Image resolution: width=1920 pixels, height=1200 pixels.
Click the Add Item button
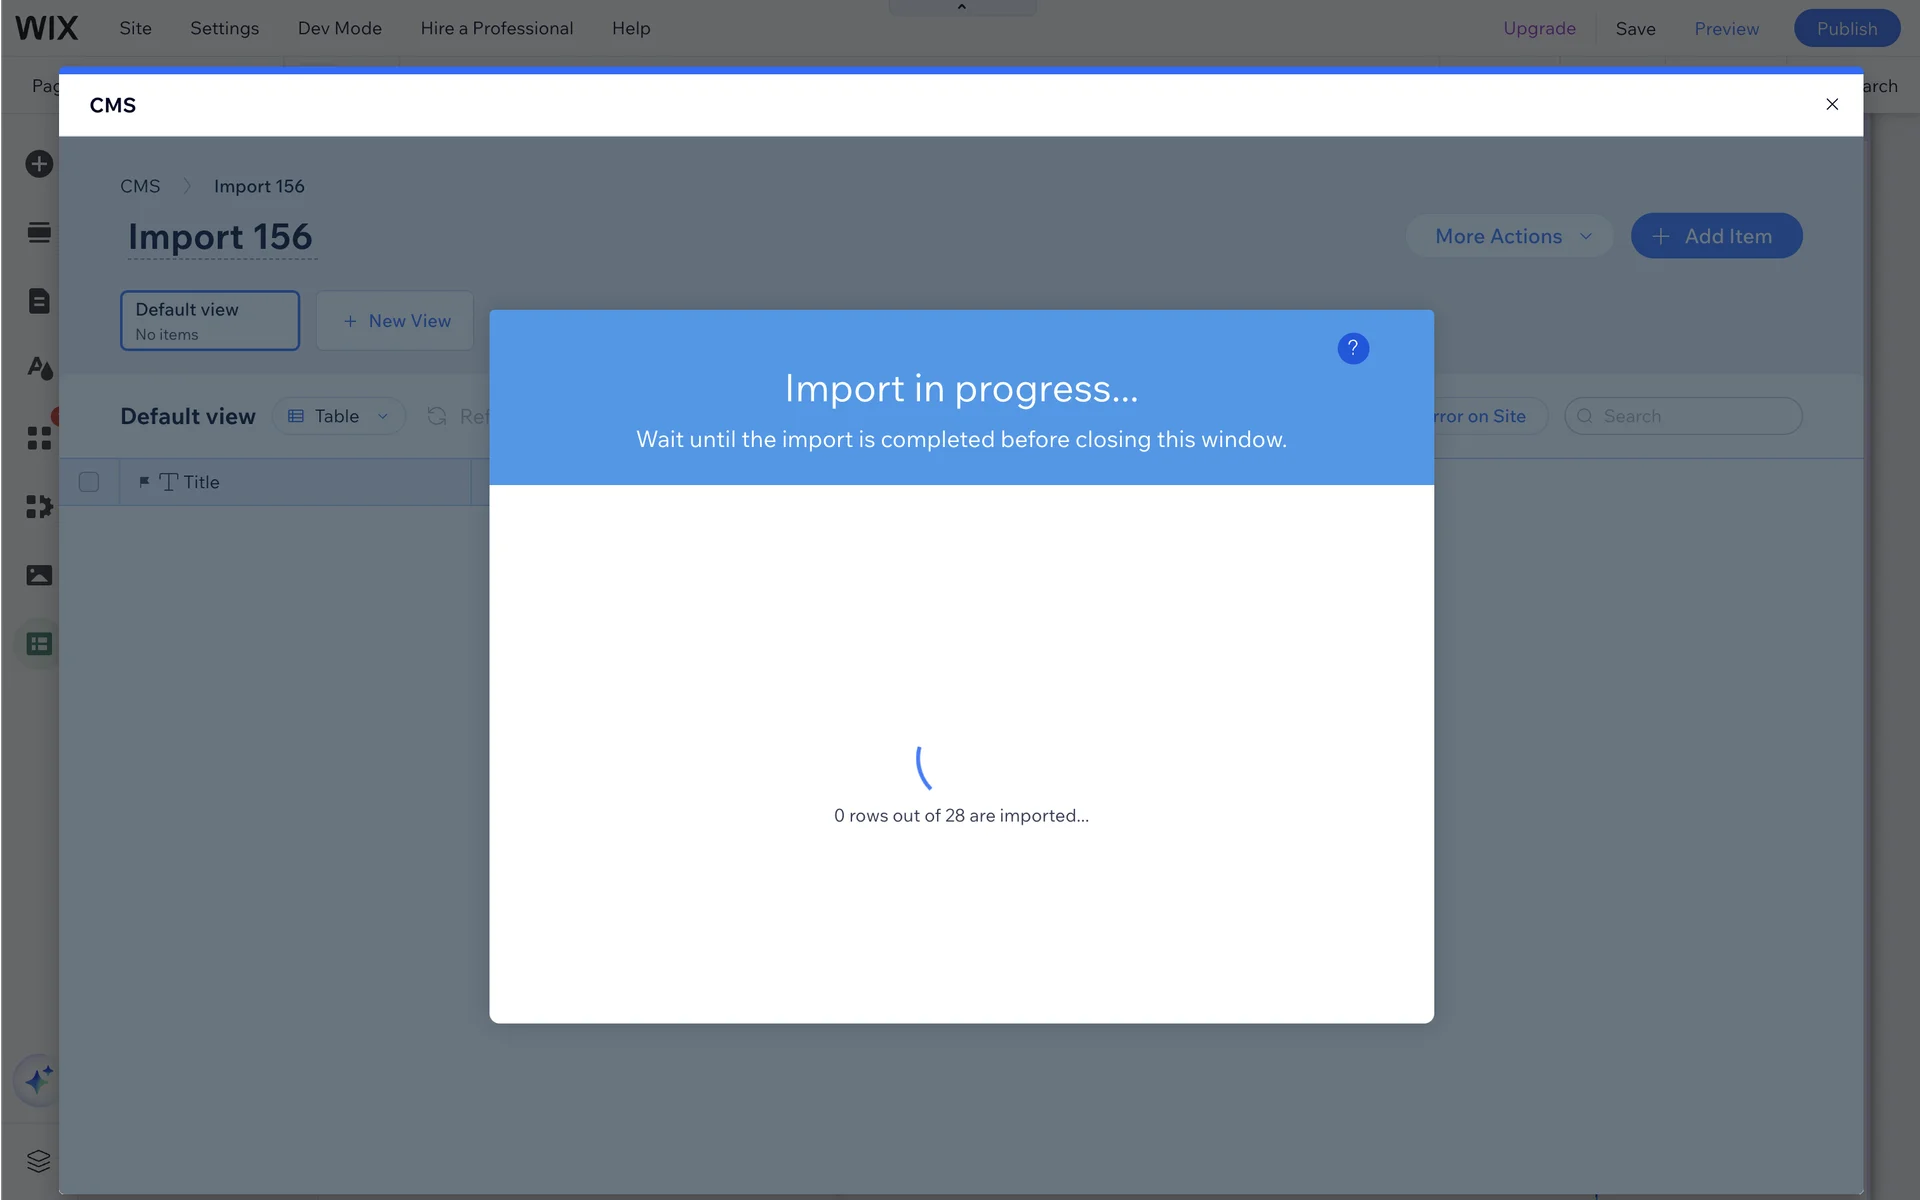click(x=1716, y=236)
